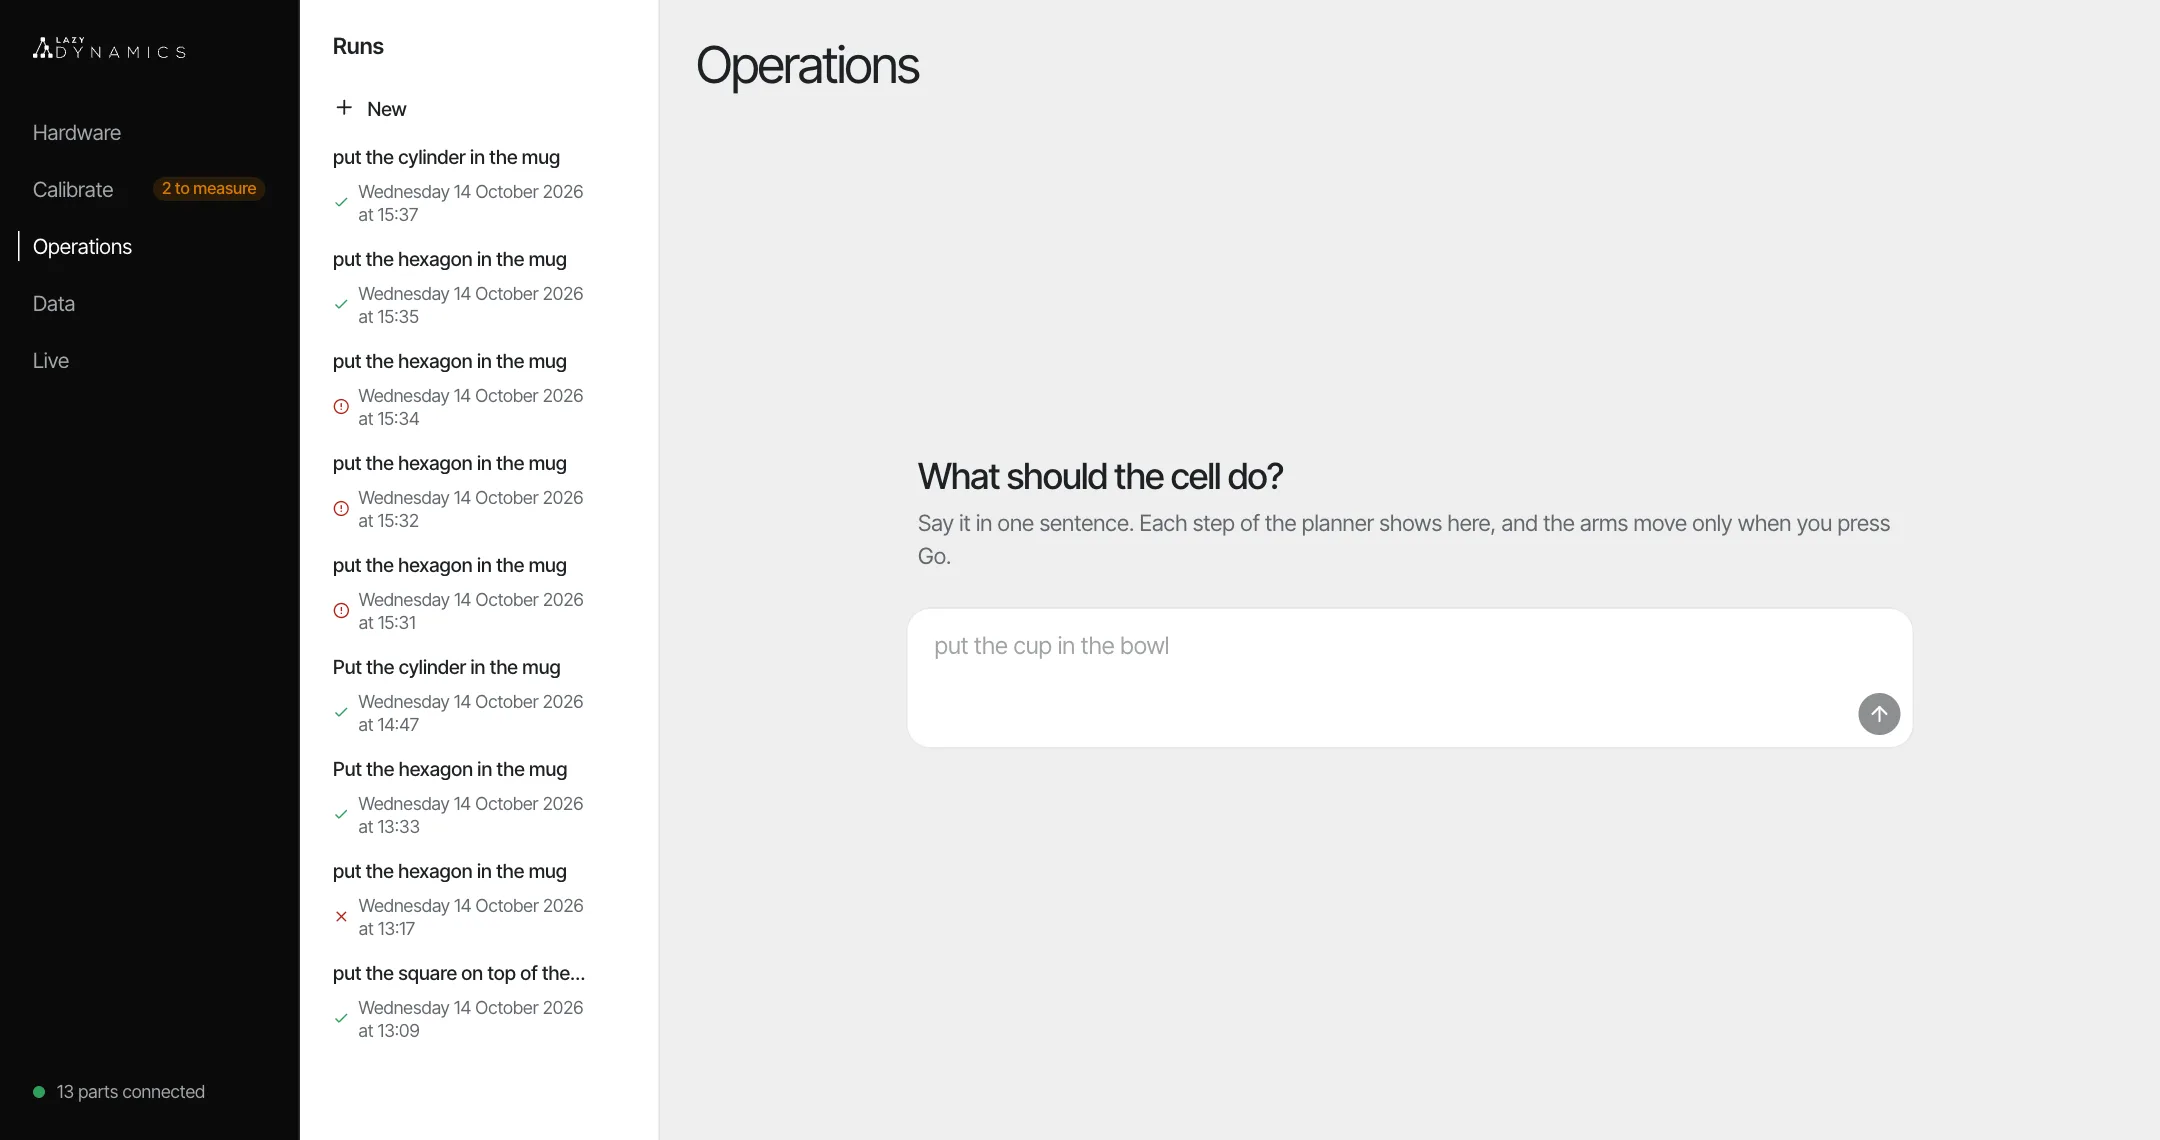Click the Lazy Dynamics logo
The height and width of the screenshot is (1140, 2160).
pyautogui.click(x=109, y=48)
